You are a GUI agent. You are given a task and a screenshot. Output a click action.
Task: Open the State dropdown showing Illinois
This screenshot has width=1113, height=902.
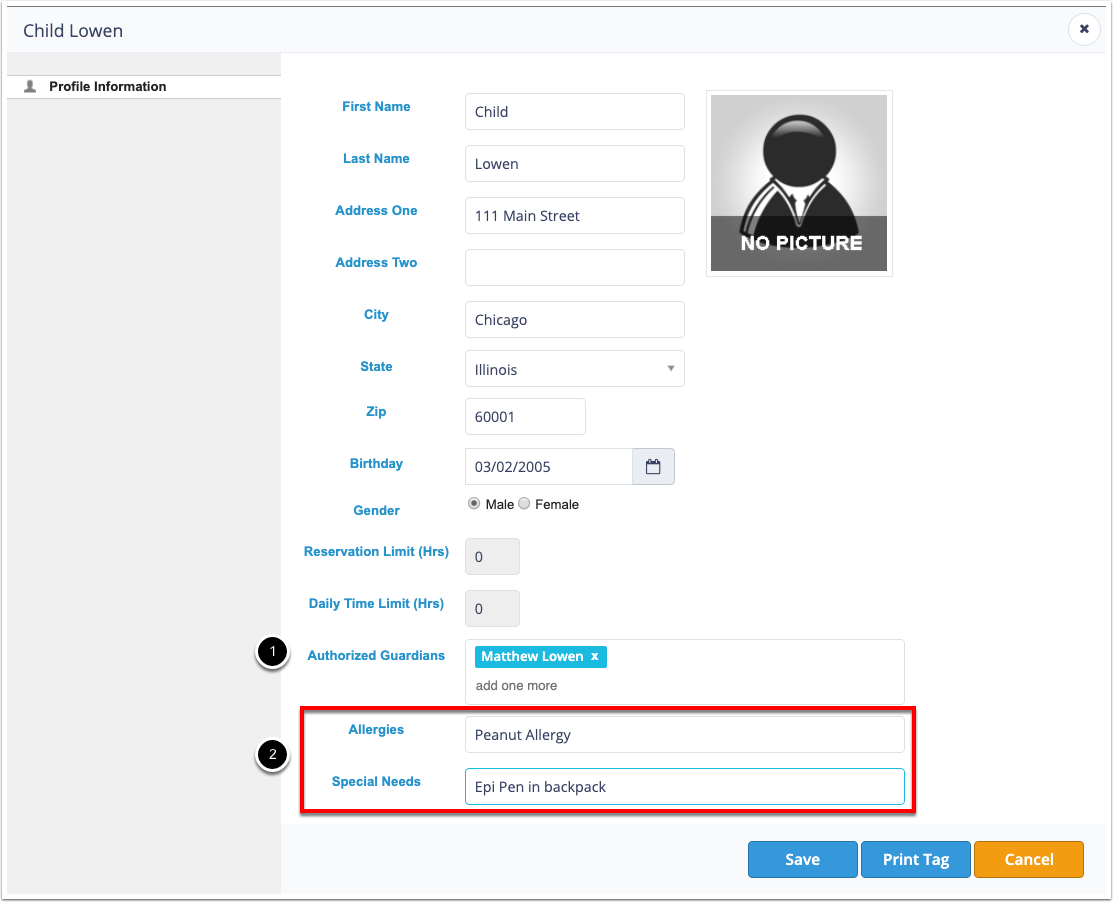click(x=574, y=369)
